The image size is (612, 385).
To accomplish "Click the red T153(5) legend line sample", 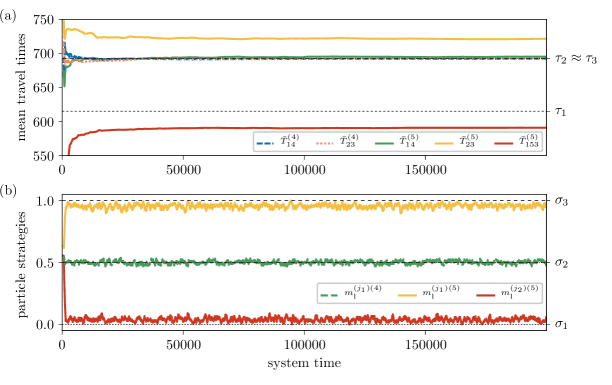I will tap(504, 144).
